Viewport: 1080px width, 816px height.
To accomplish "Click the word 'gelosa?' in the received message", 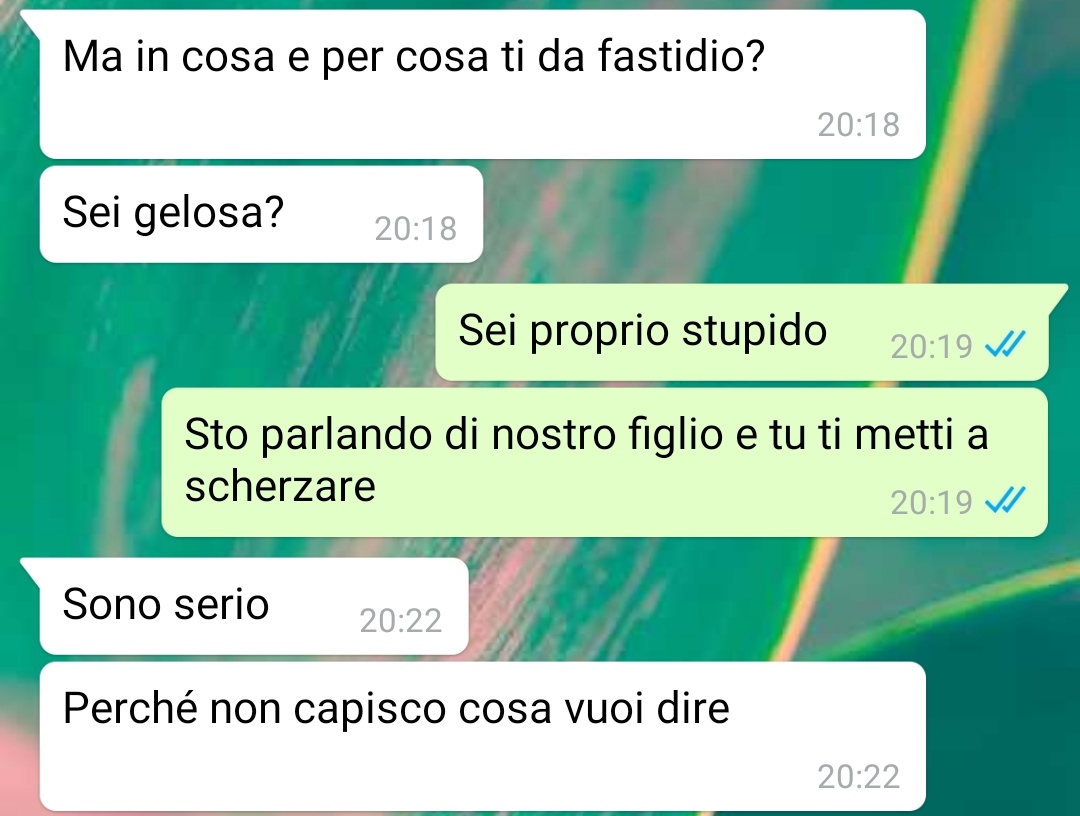I will [x=209, y=213].
